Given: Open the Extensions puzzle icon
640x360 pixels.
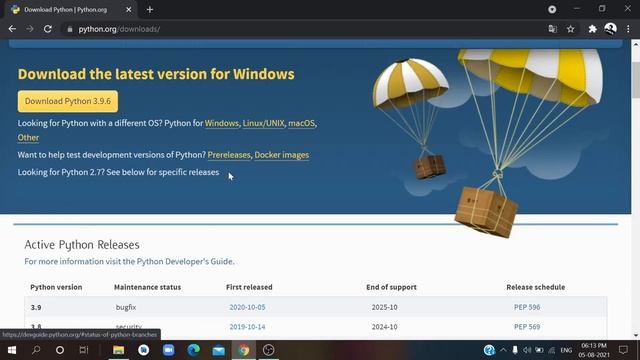Looking at the screenshot, I should (592, 29).
